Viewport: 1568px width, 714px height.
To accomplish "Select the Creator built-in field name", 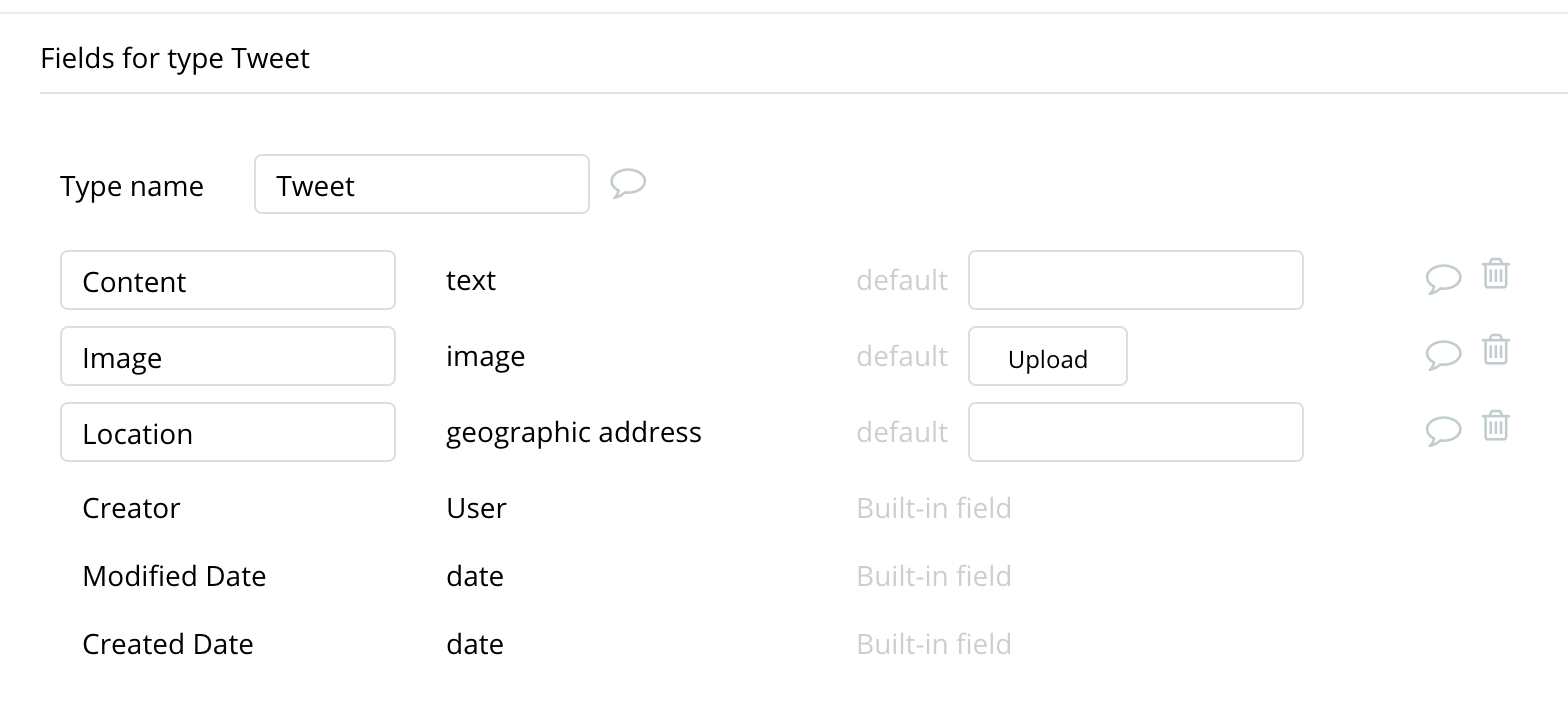I will click(x=131, y=509).
